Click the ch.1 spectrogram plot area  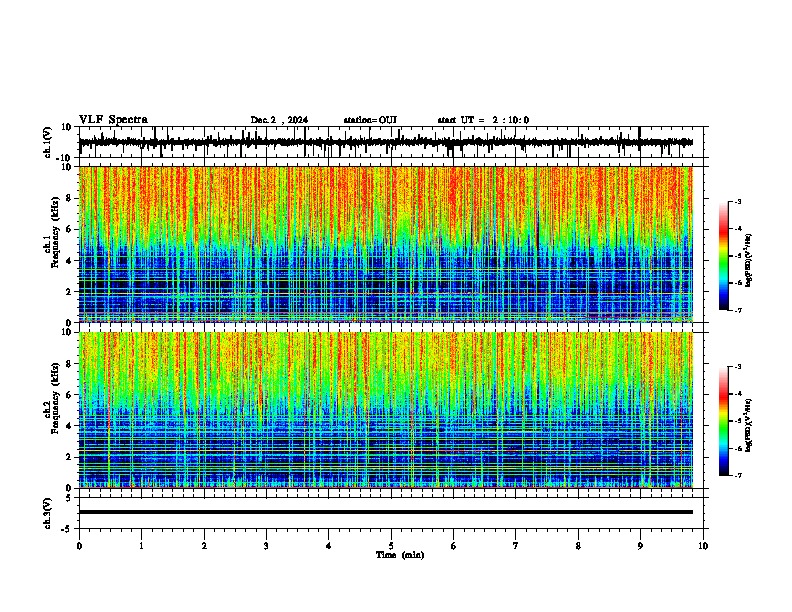[393, 244]
